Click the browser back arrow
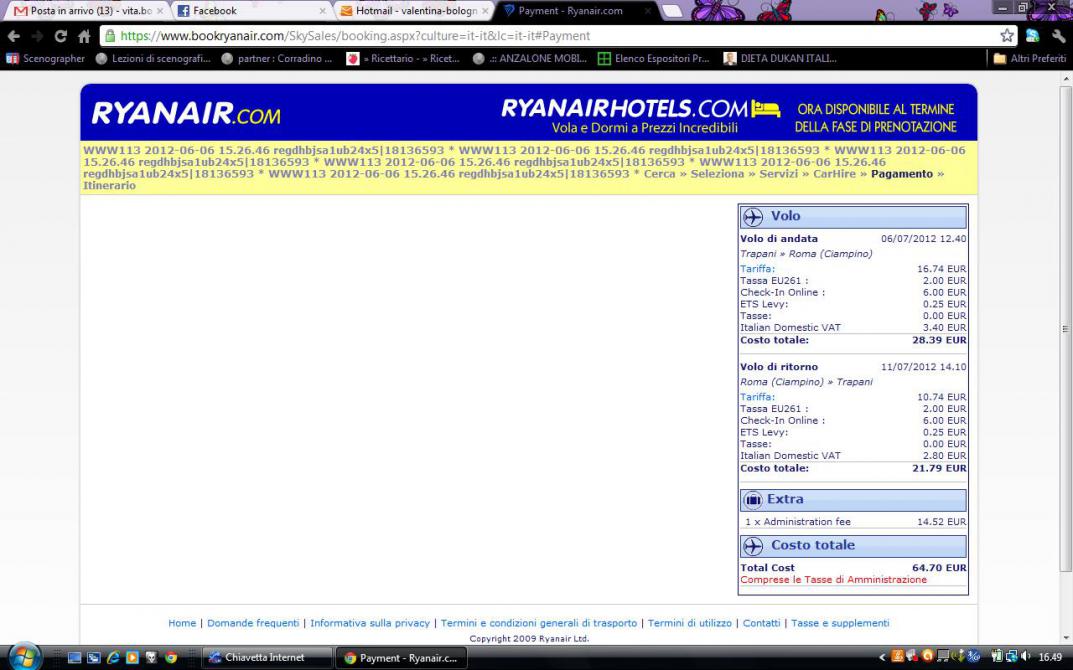1073x670 pixels. (x=13, y=36)
